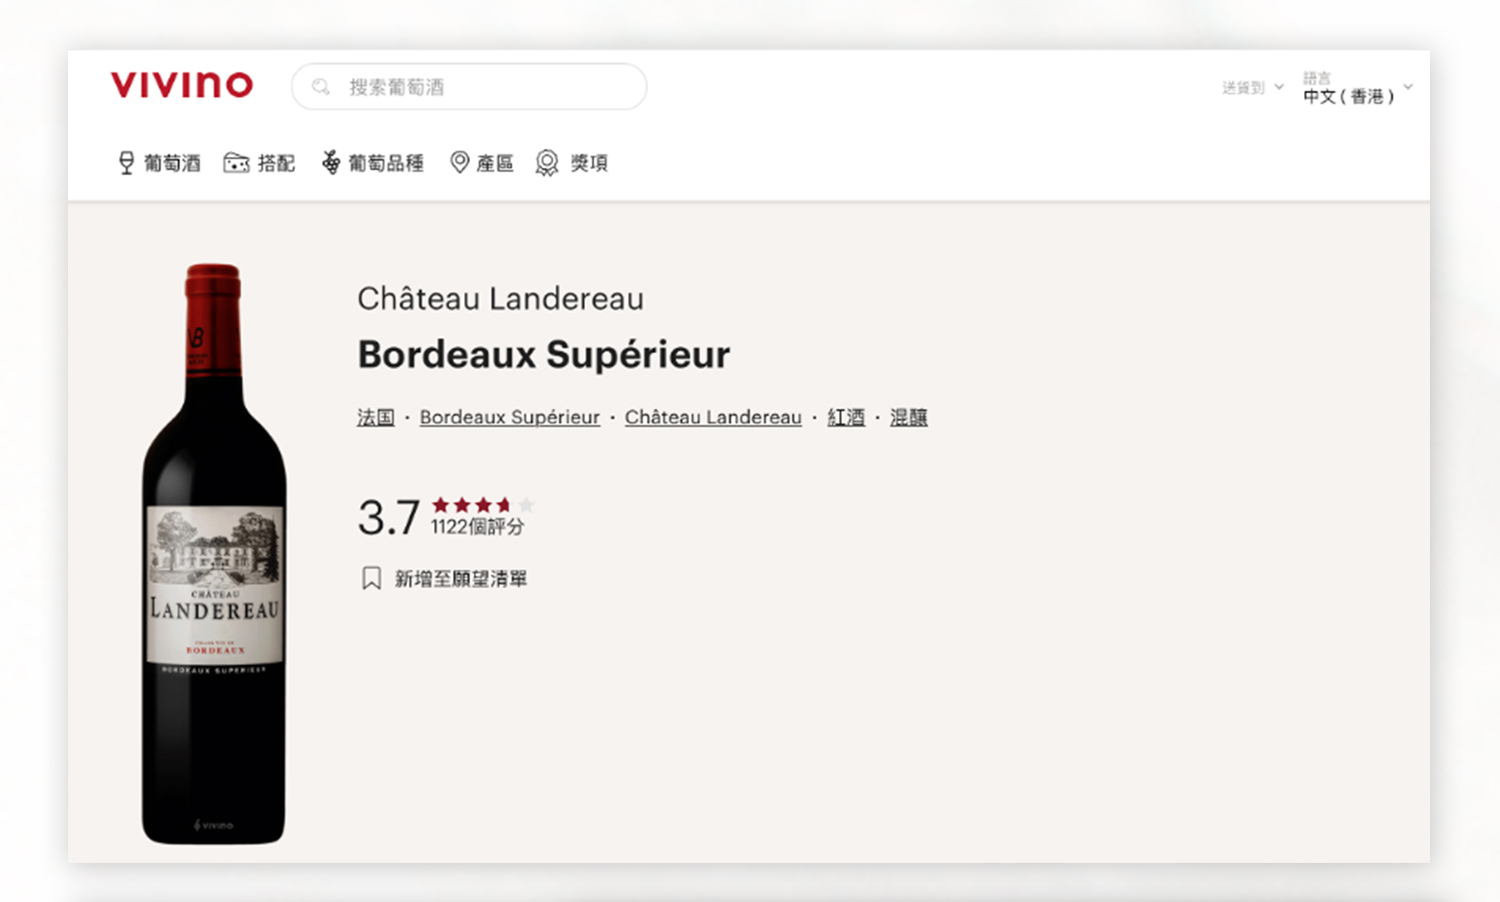
Task: Click the wishlist bookmark icon
Action: [x=371, y=578]
